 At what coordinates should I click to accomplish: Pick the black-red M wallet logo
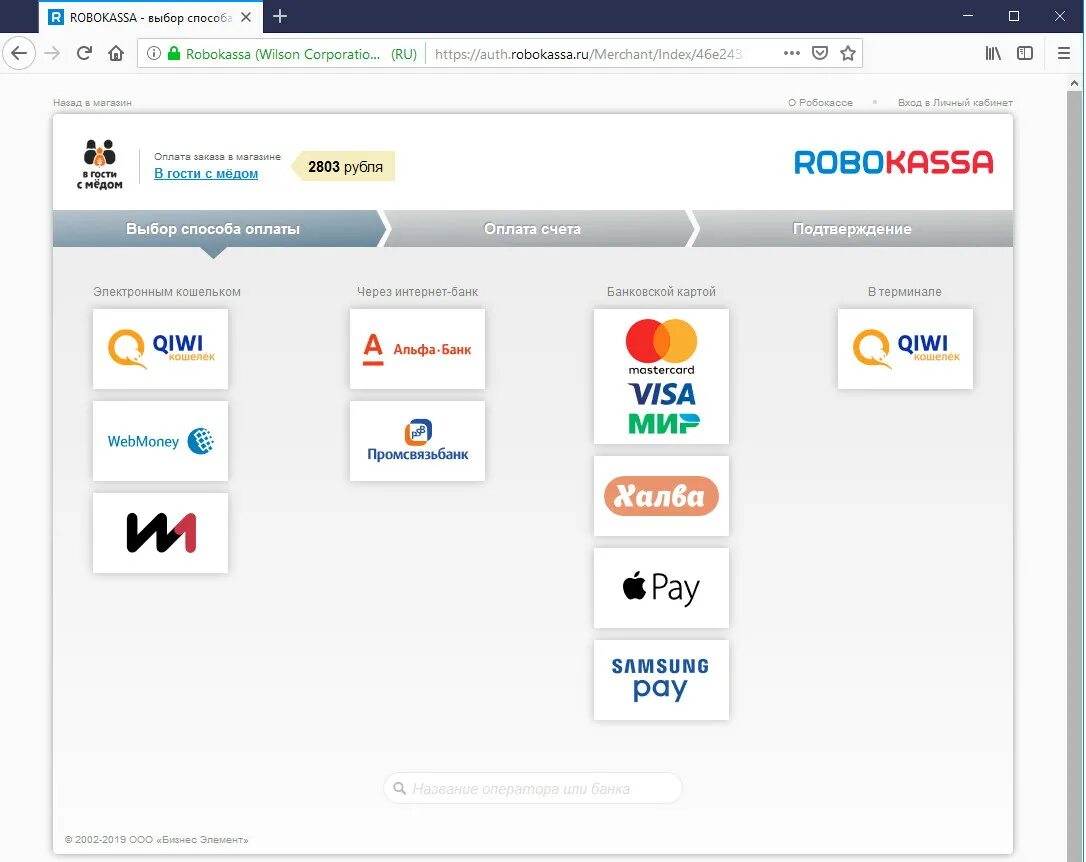(160, 532)
